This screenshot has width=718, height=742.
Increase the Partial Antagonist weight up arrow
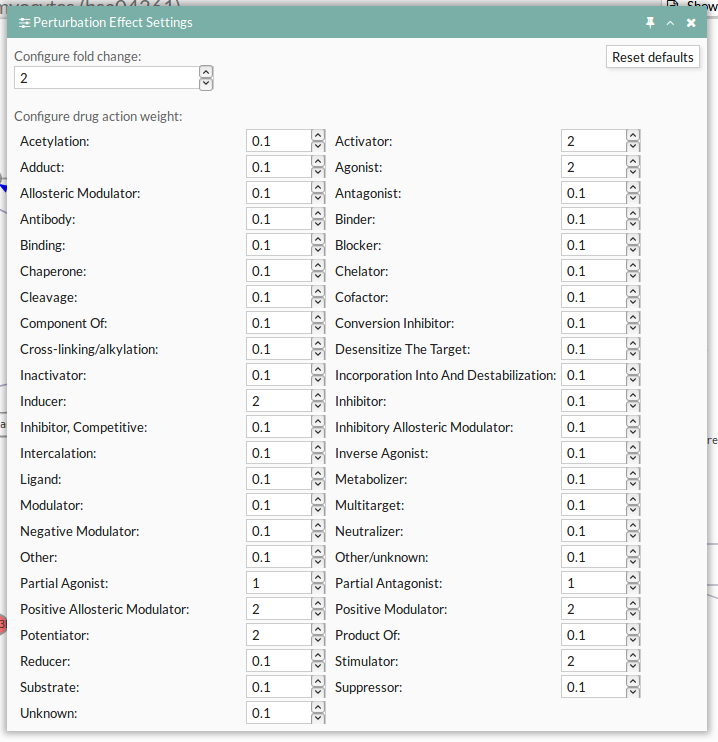click(633, 578)
